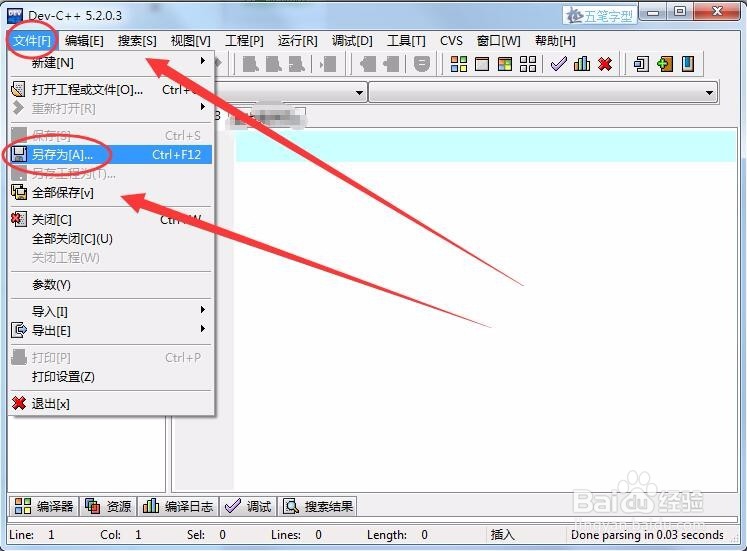This screenshot has height=551, width=747.
Task: Open the 工具[T] menu
Action: tap(406, 41)
